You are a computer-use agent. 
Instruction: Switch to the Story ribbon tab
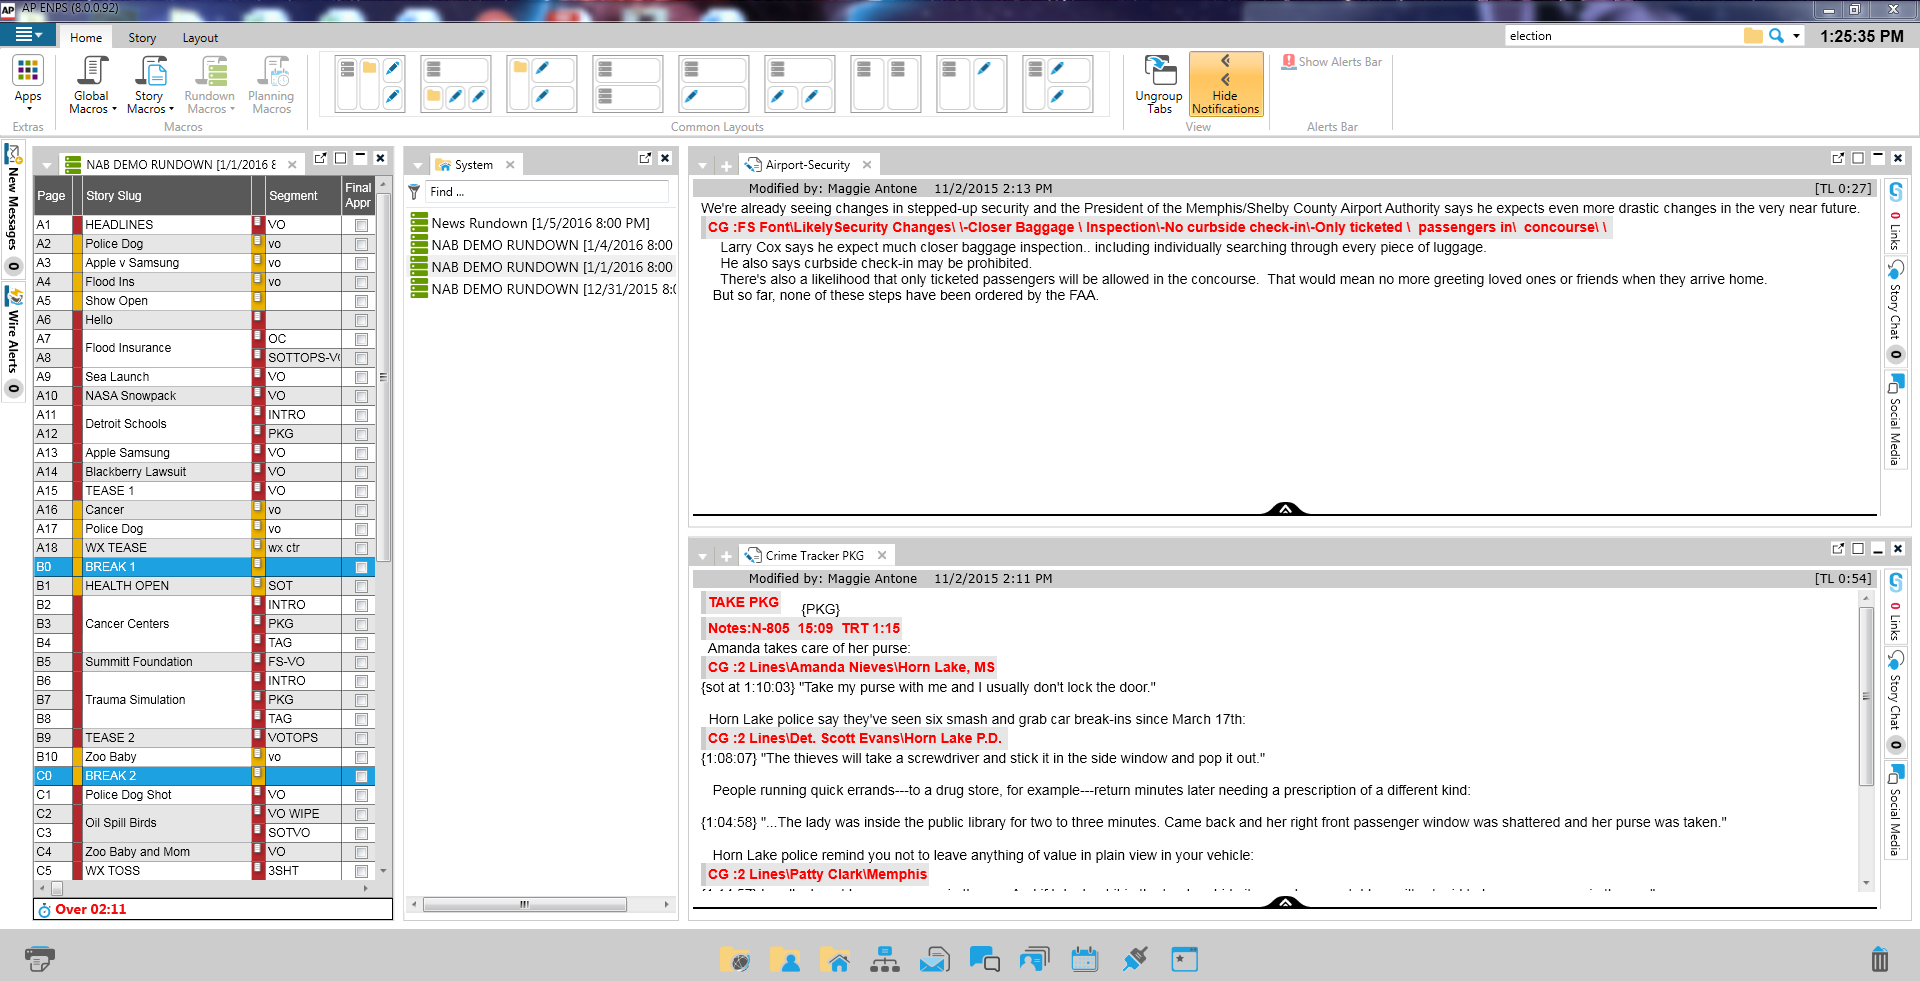(142, 38)
